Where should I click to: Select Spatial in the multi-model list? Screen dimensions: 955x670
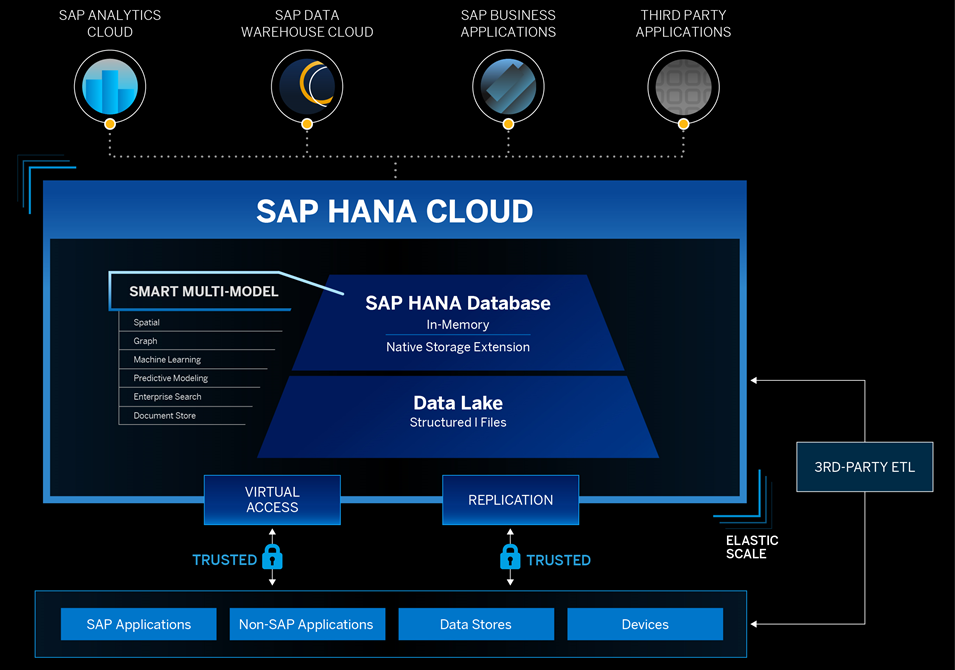147,322
